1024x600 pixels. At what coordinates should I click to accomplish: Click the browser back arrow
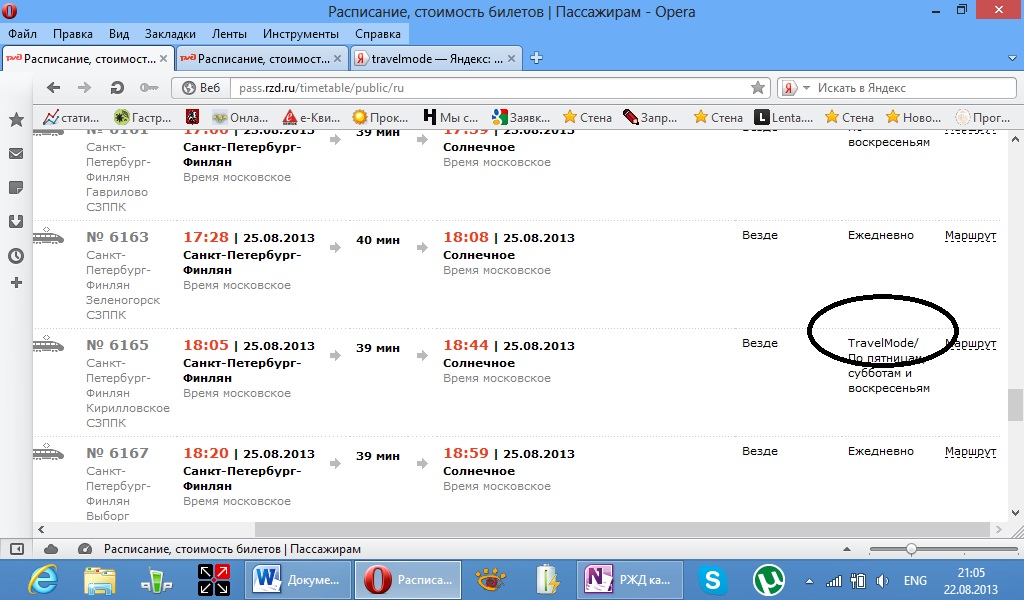pyautogui.click(x=54, y=88)
